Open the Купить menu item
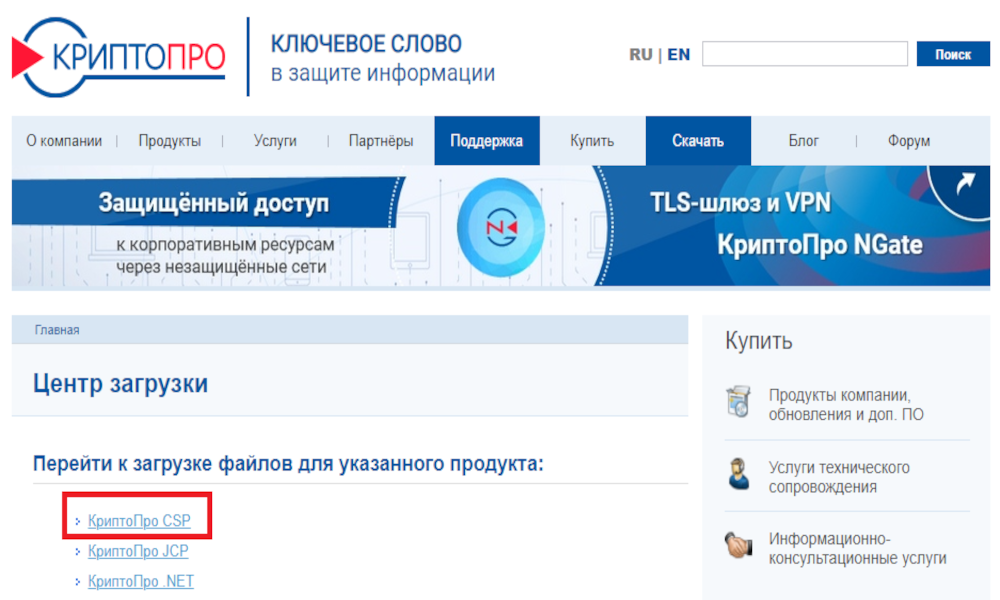The image size is (1000, 600). (x=592, y=141)
